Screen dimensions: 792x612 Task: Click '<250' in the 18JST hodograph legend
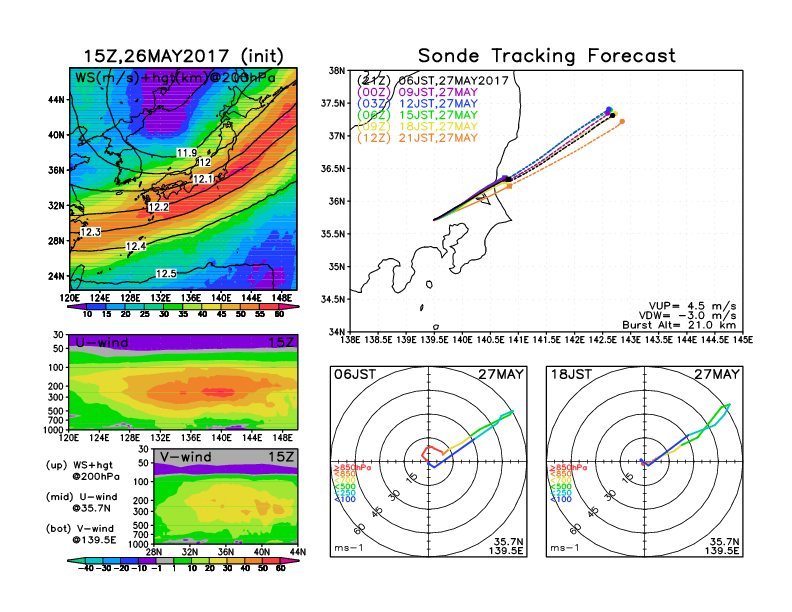point(561,493)
